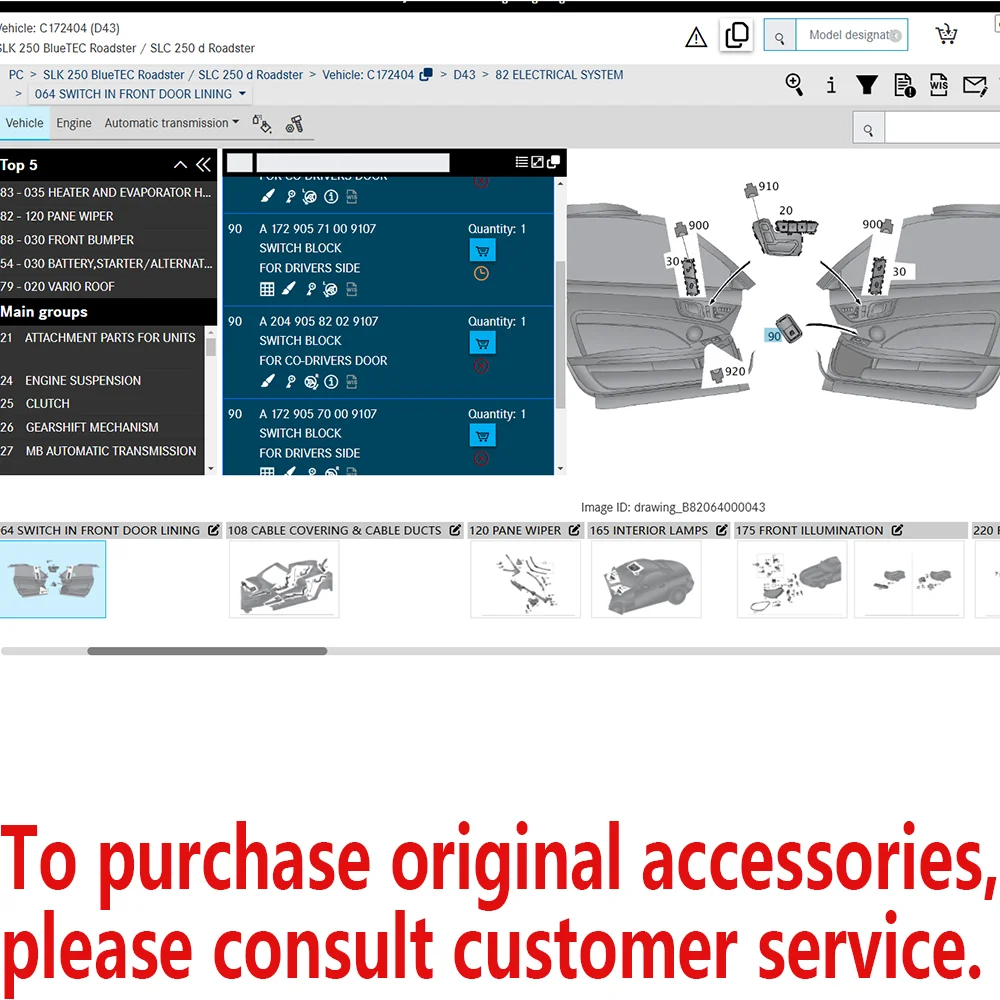Go to PC breadcrumb link
This screenshot has width=1000, height=1000.
tap(16, 75)
